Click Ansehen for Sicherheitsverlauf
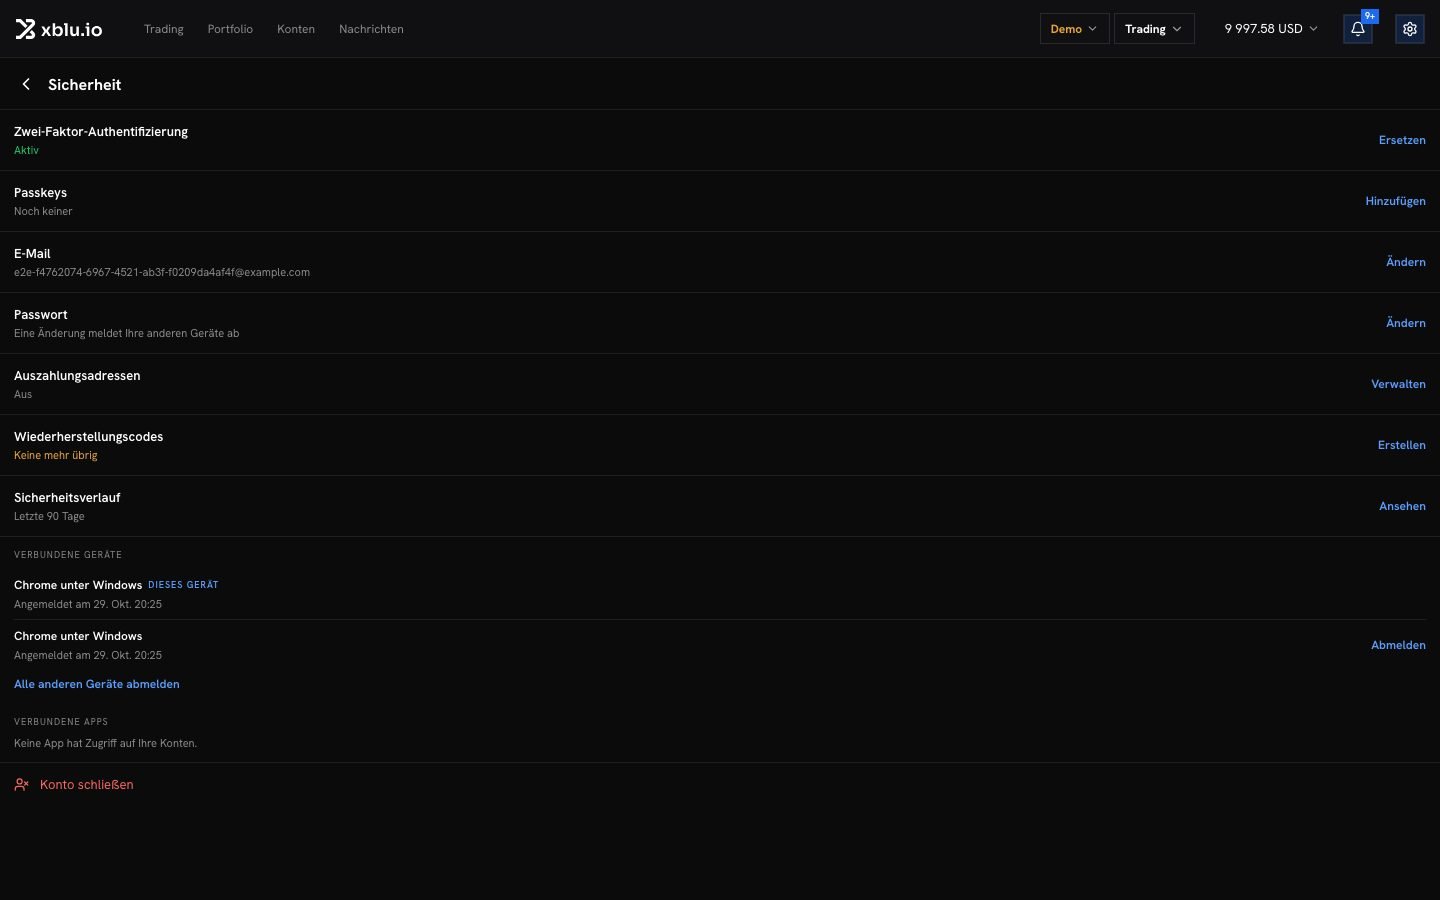The image size is (1440, 900). (1402, 506)
